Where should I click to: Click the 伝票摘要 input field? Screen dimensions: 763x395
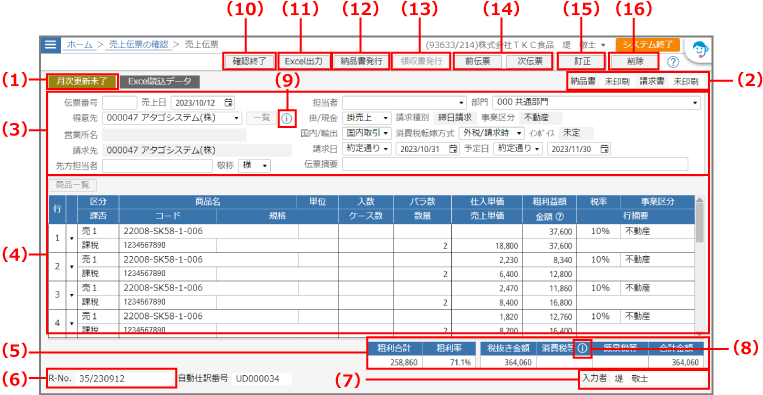click(515, 164)
